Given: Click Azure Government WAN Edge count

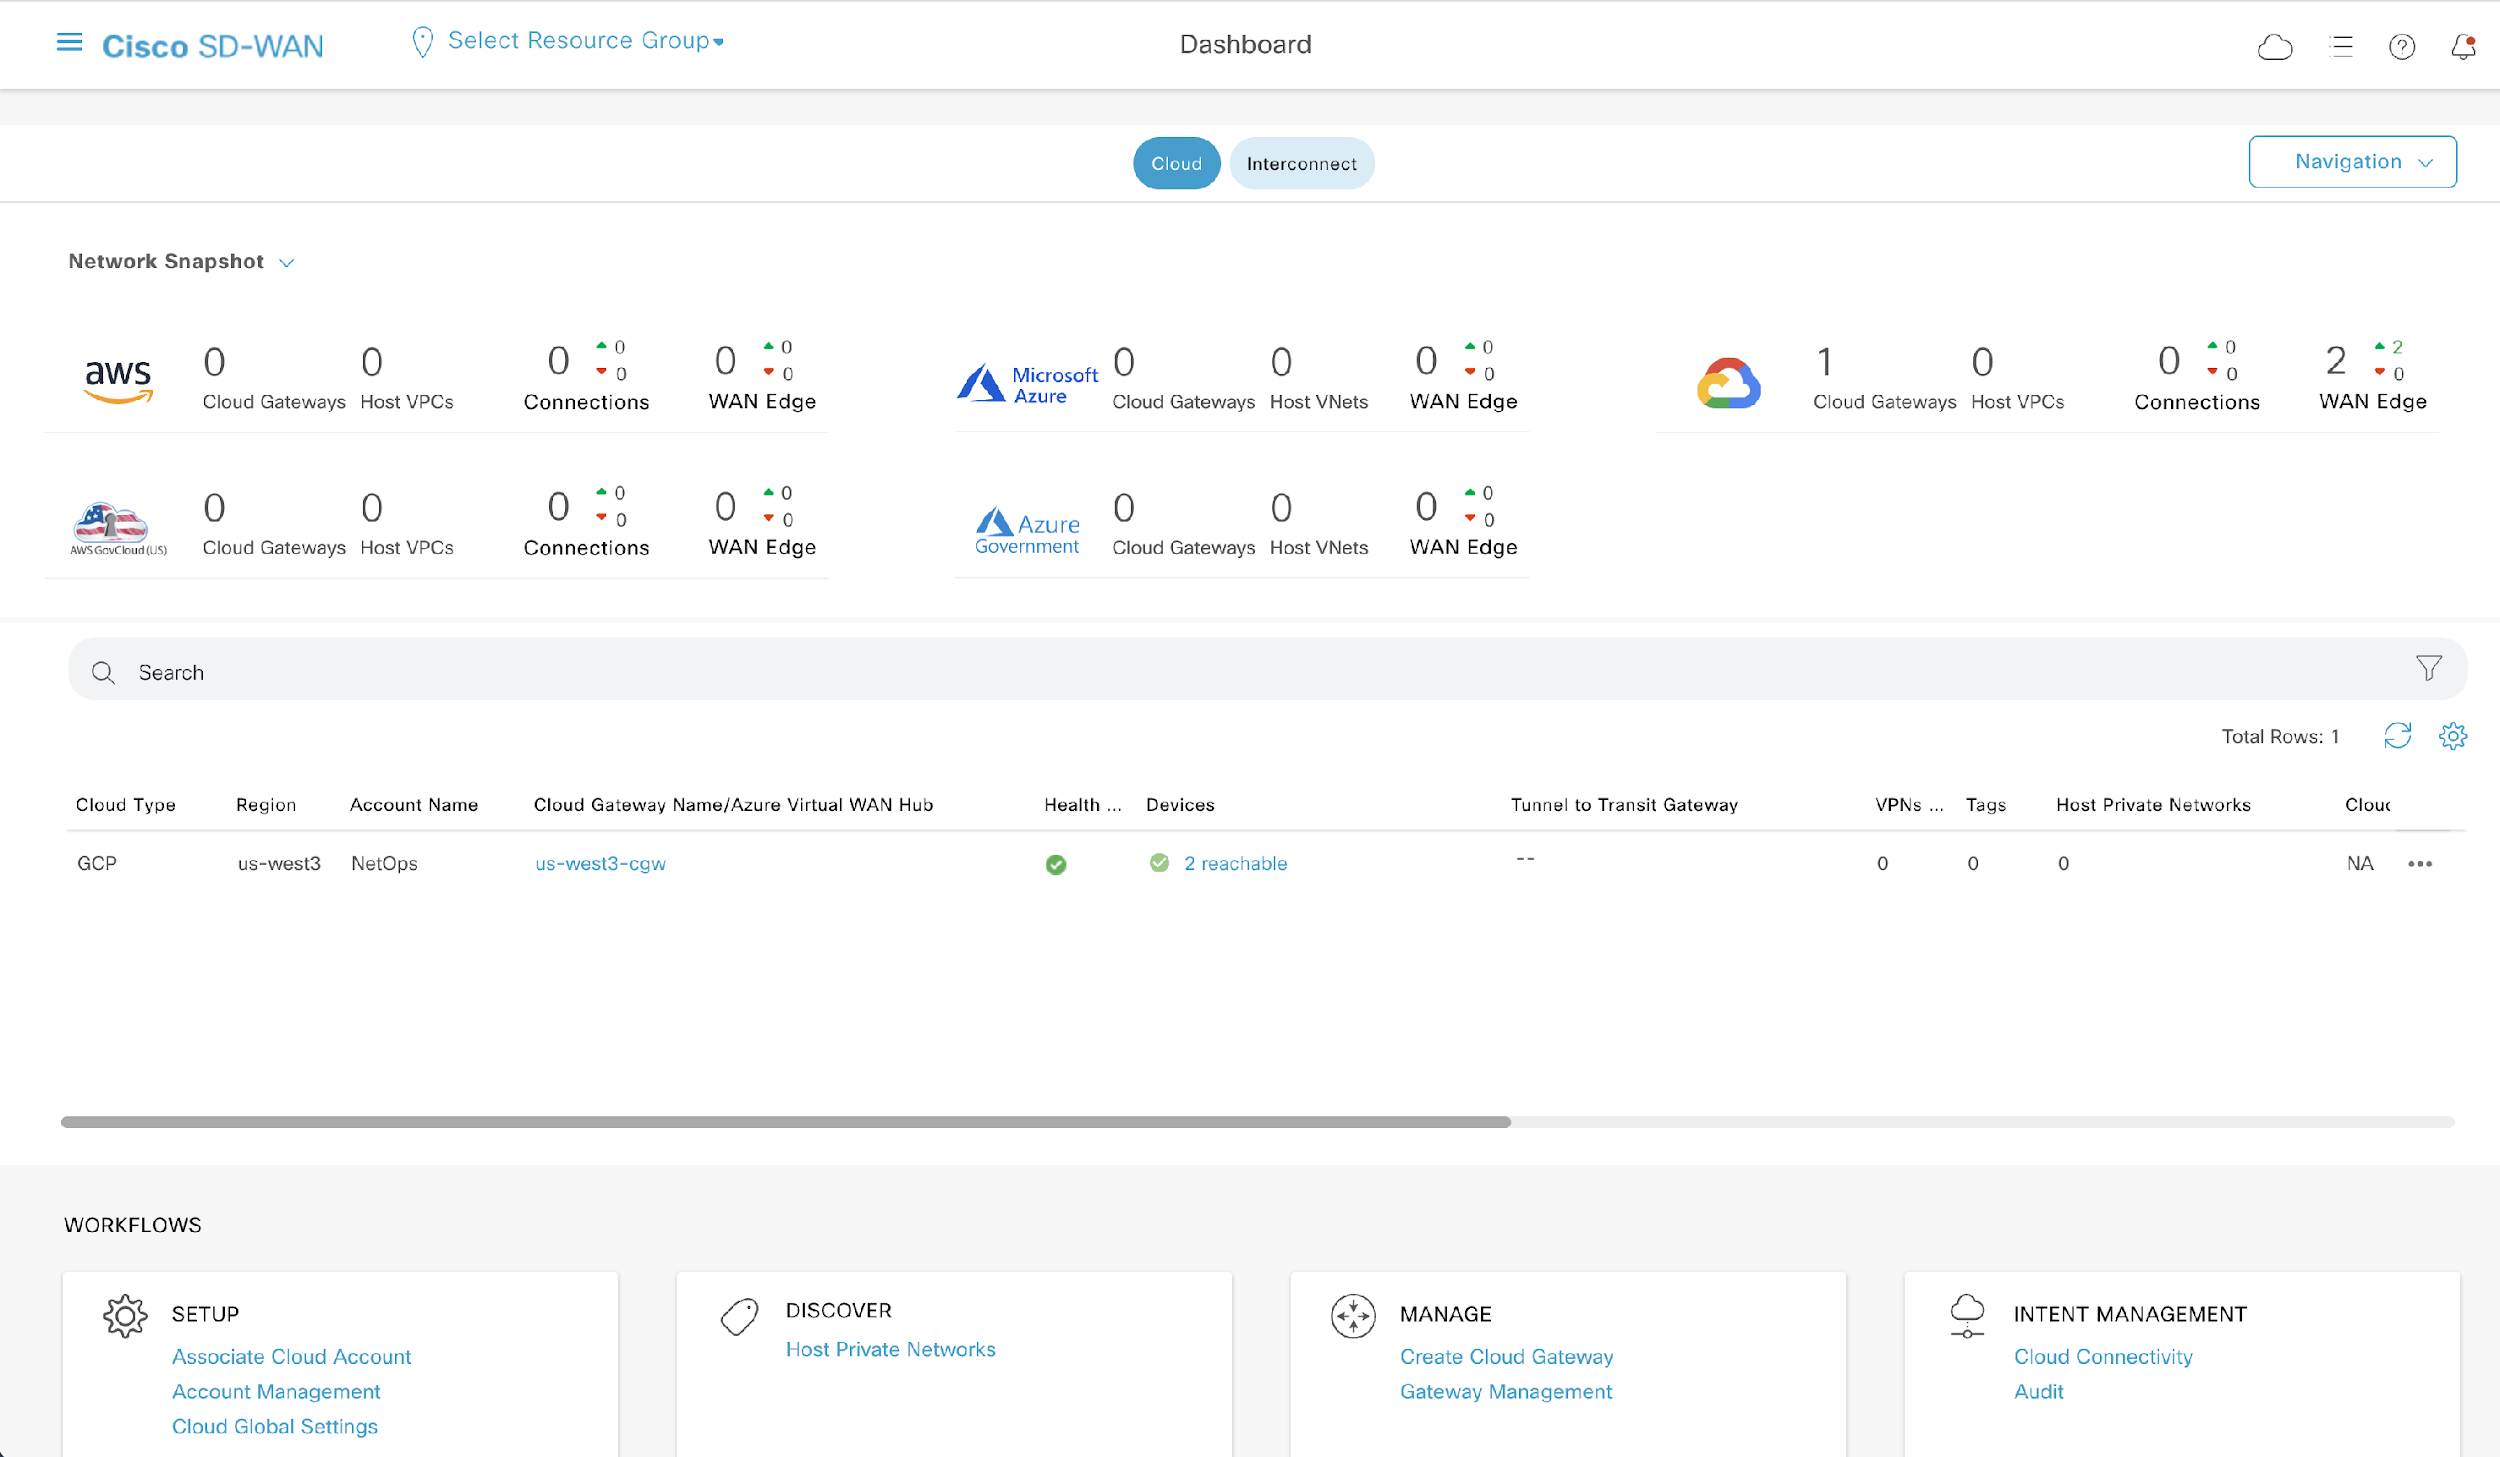Looking at the screenshot, I should [1426, 506].
